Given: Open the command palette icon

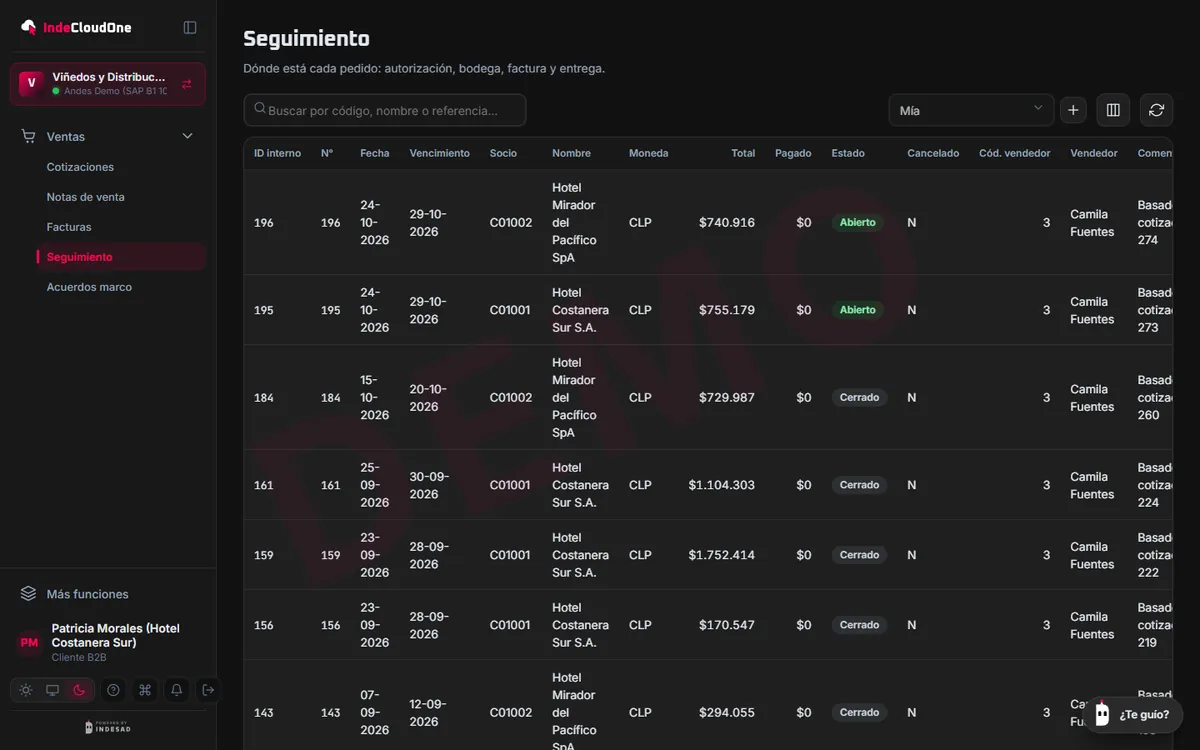Looking at the screenshot, I should (145, 690).
